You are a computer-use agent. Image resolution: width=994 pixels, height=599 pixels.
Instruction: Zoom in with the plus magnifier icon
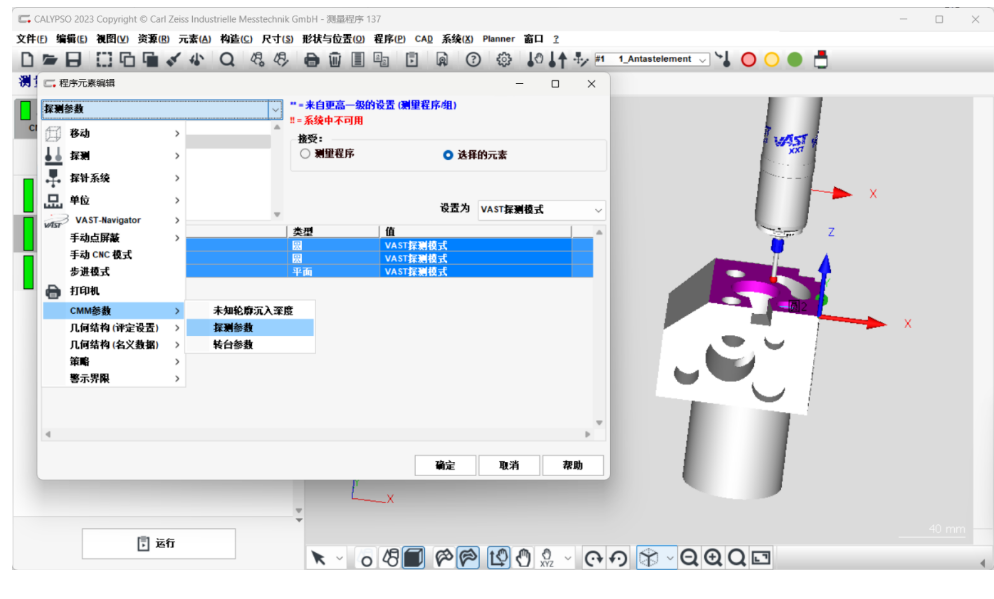point(713,558)
